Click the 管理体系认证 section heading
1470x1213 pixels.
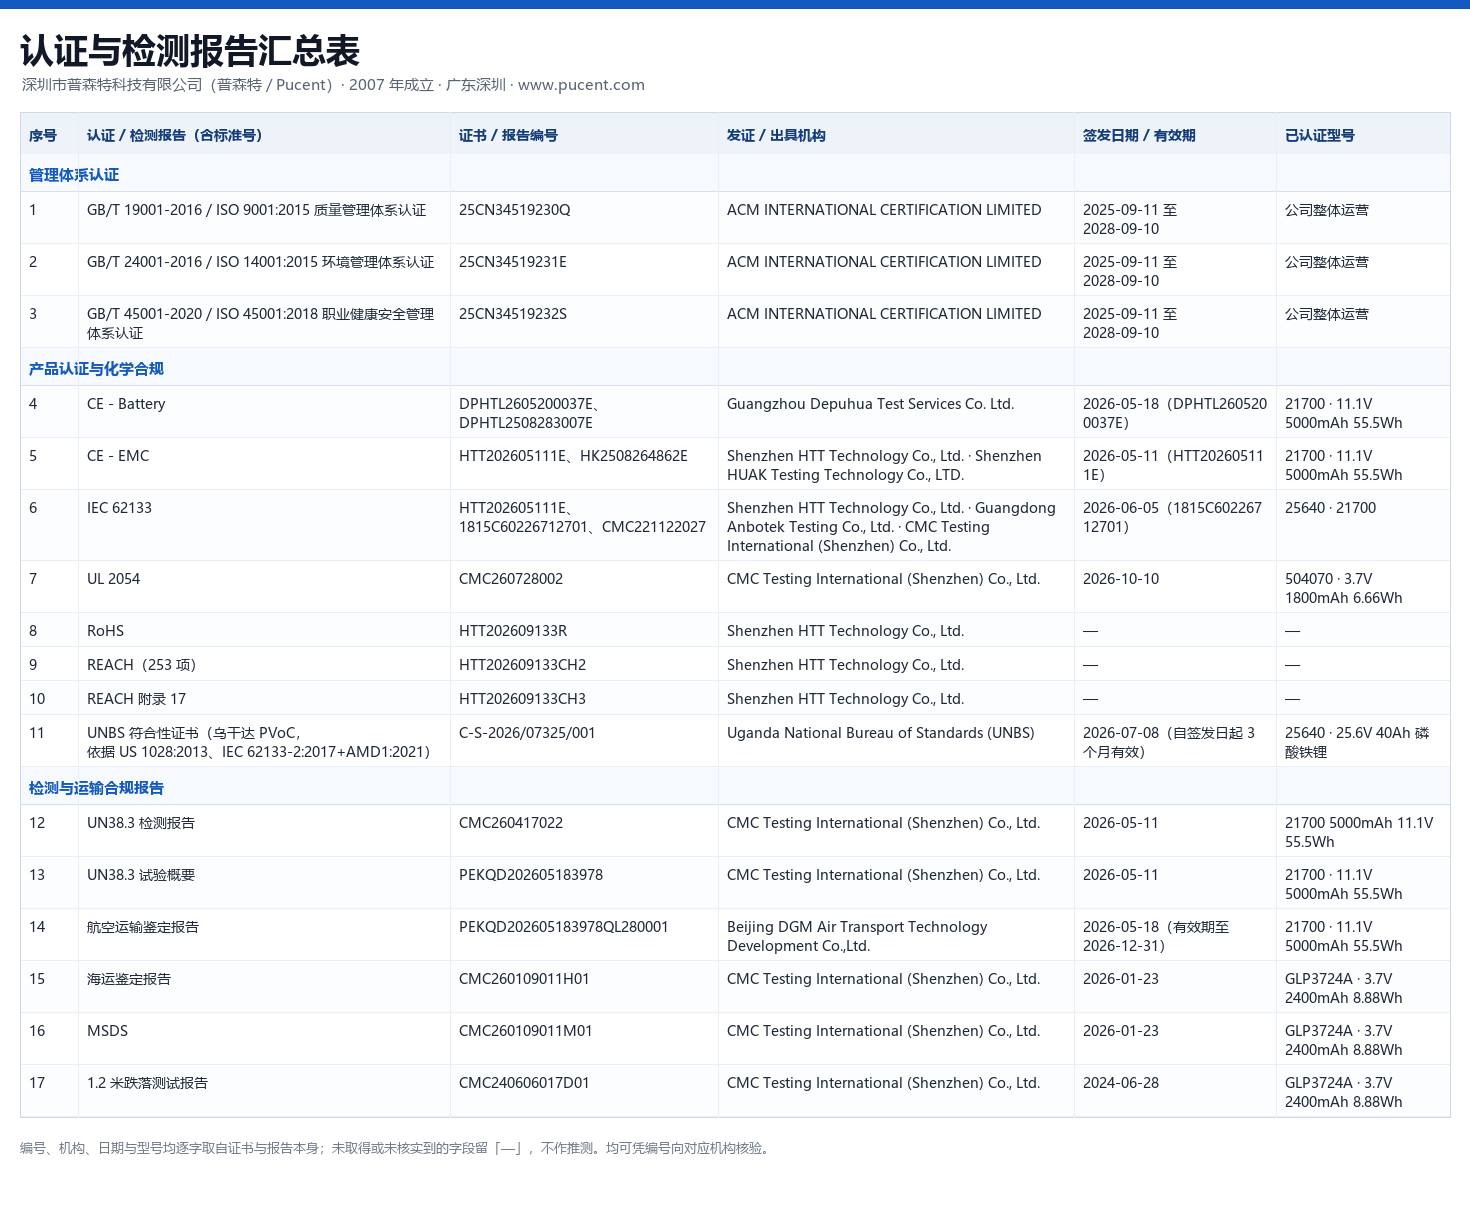click(x=74, y=175)
